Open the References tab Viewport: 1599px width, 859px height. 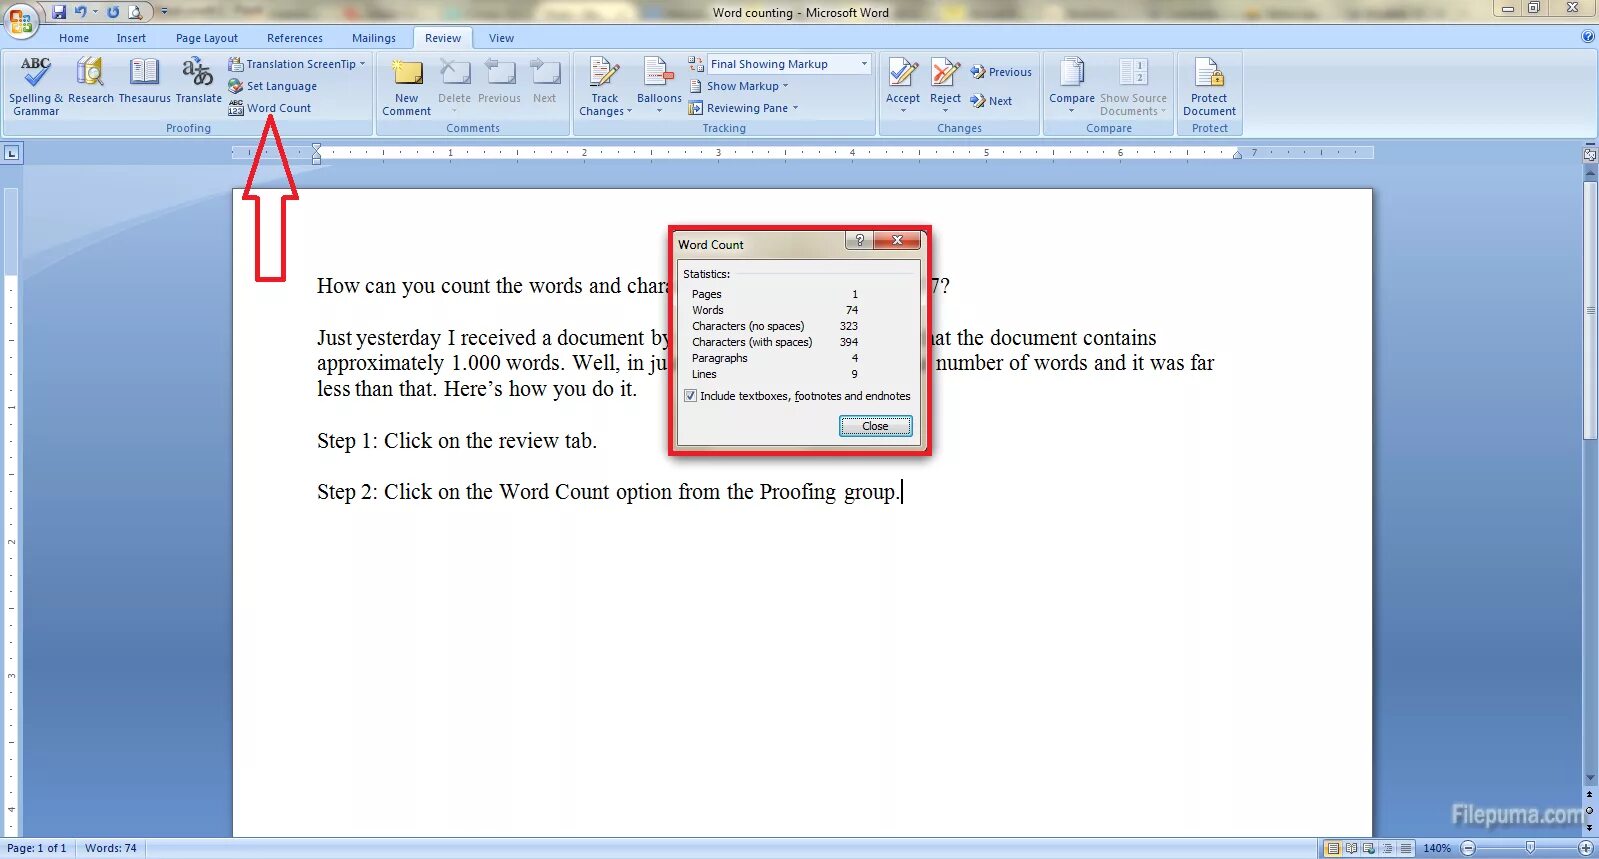[x=295, y=38]
